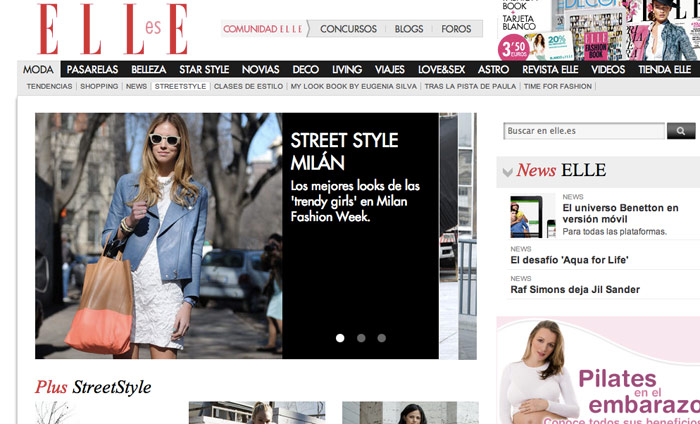Select the third carousel dot

(382, 338)
